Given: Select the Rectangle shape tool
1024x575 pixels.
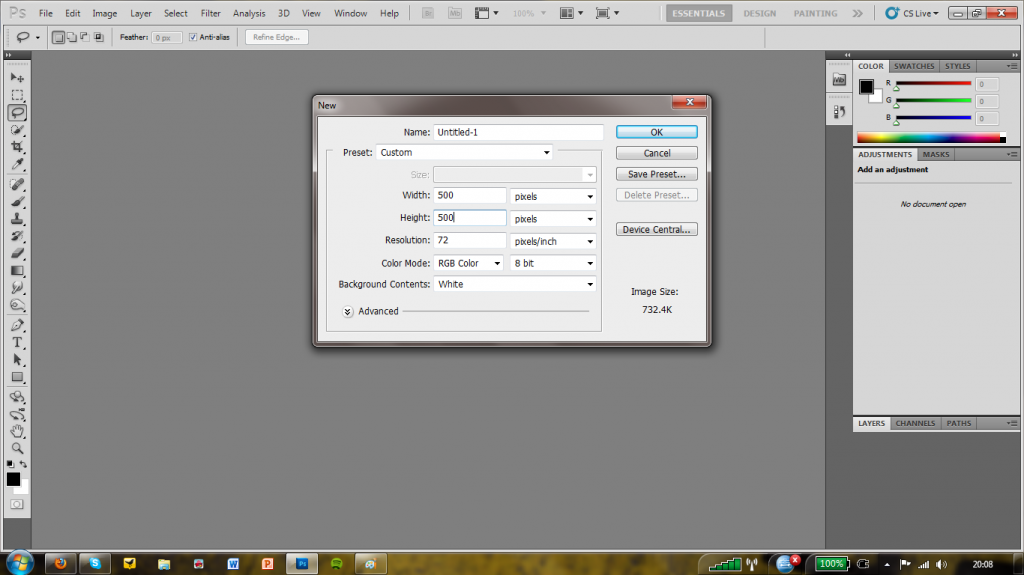Looking at the screenshot, I should tap(17, 377).
